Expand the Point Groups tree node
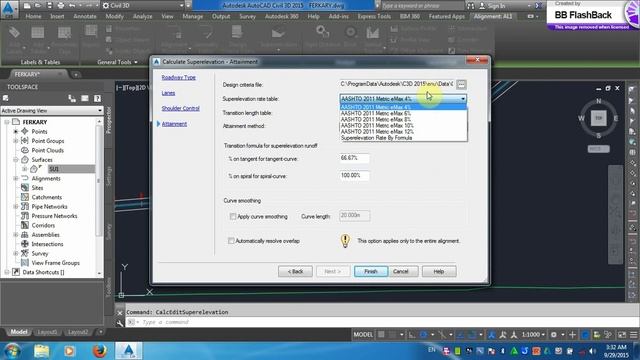 pyautogui.click(x=16, y=141)
